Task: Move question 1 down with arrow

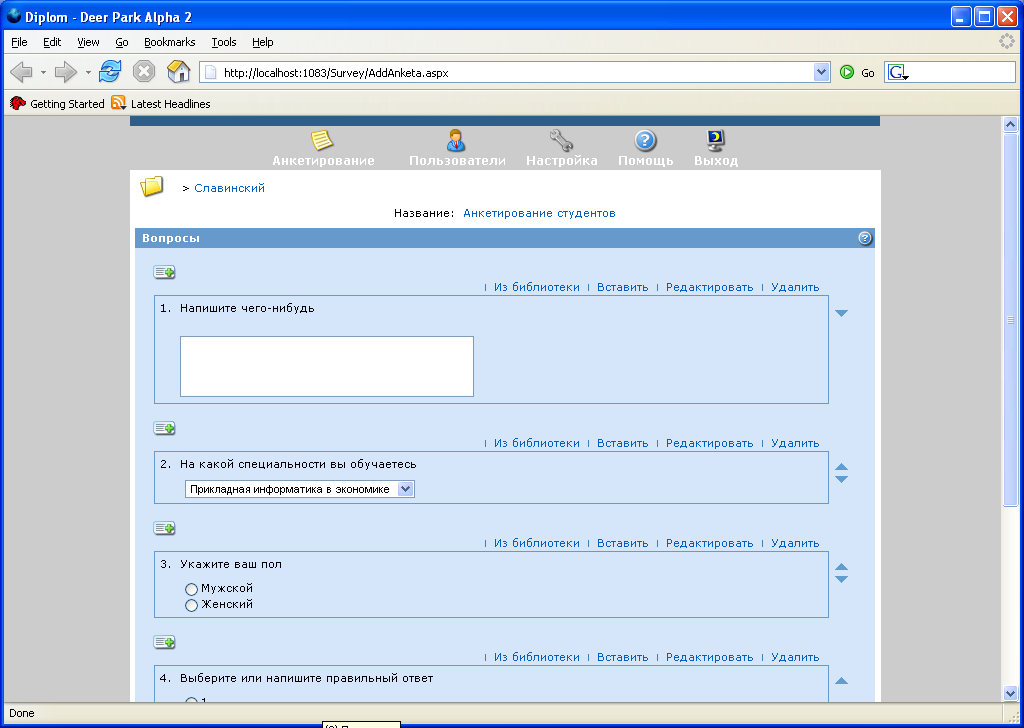Action: [842, 313]
